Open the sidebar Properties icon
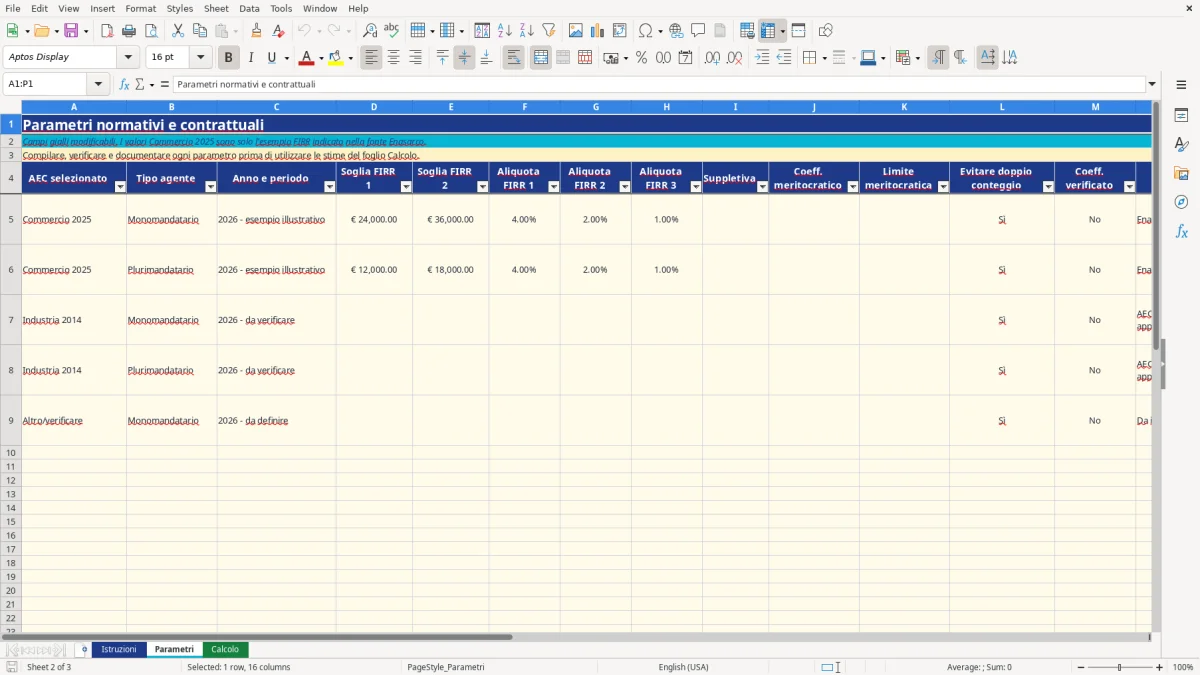This screenshot has width=1200, height=675. click(1181, 115)
